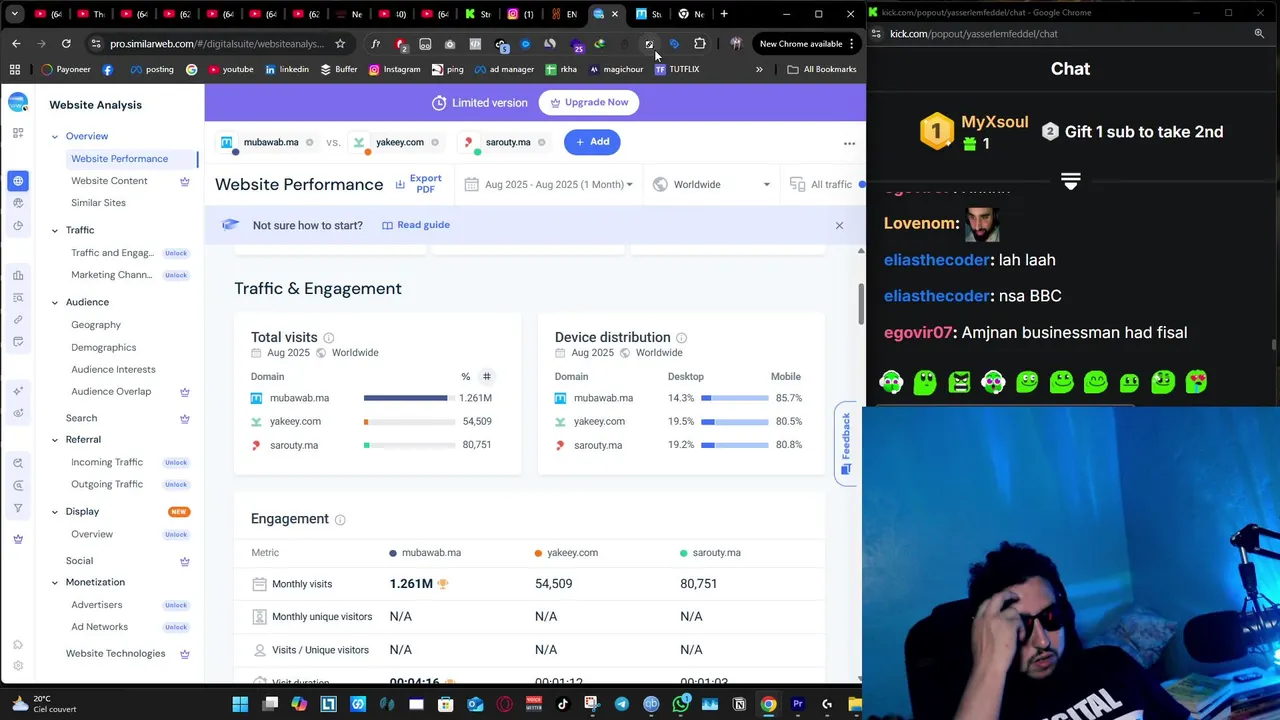The height and width of the screenshot is (720, 1280).
Task: Click info icon beside Device distribution
Action: coord(681,338)
